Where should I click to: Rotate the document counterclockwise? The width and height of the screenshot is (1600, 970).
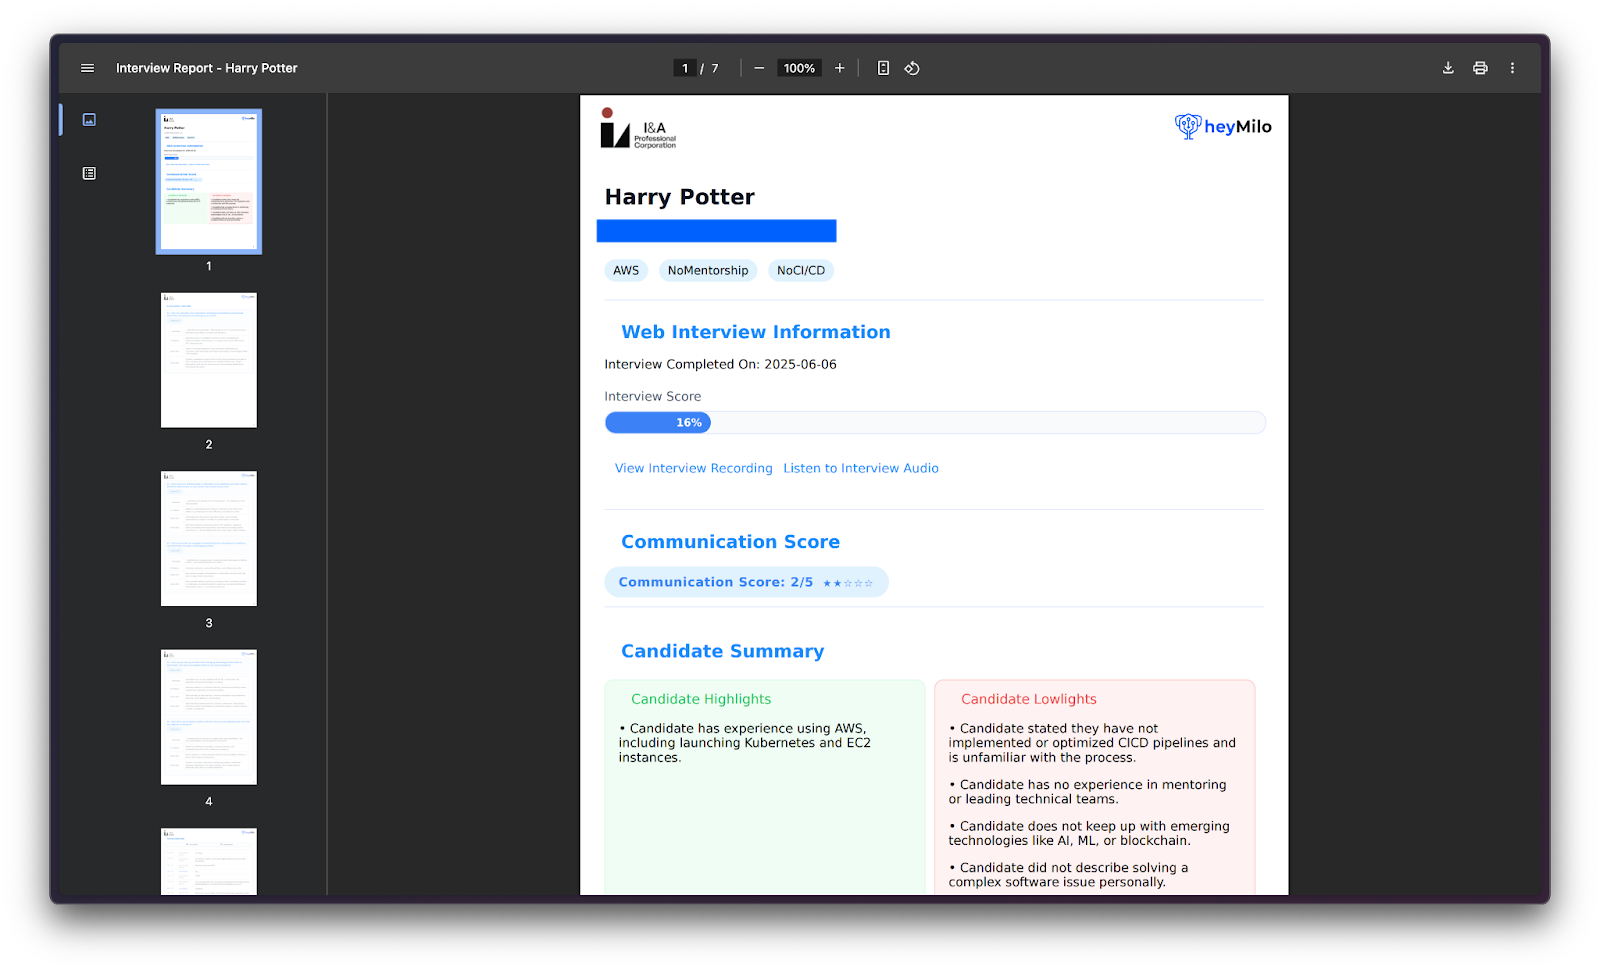(912, 68)
